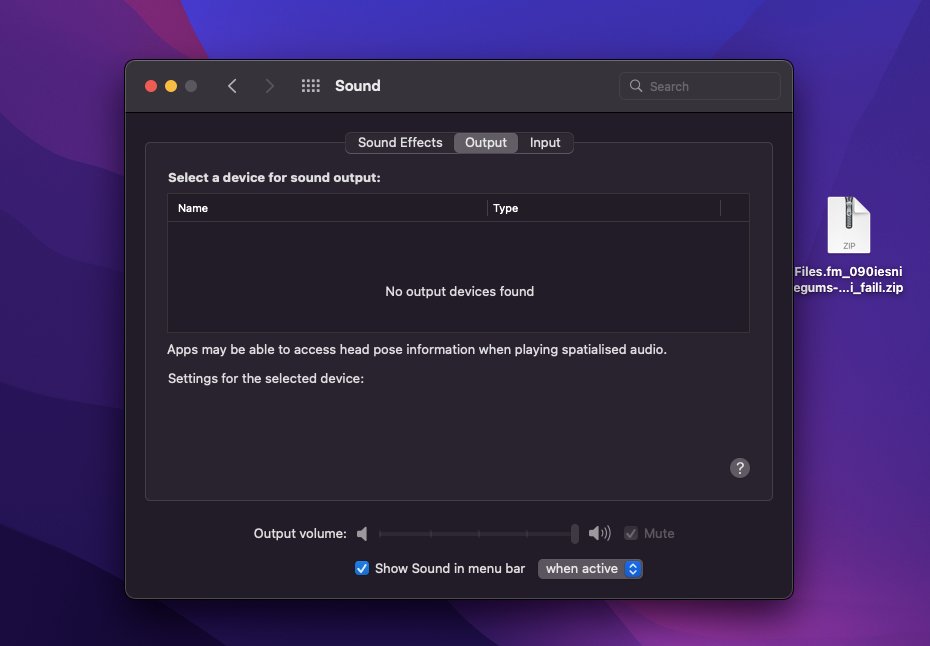The image size is (930, 646).
Task: Click the head pose information notice
Action: coord(417,349)
